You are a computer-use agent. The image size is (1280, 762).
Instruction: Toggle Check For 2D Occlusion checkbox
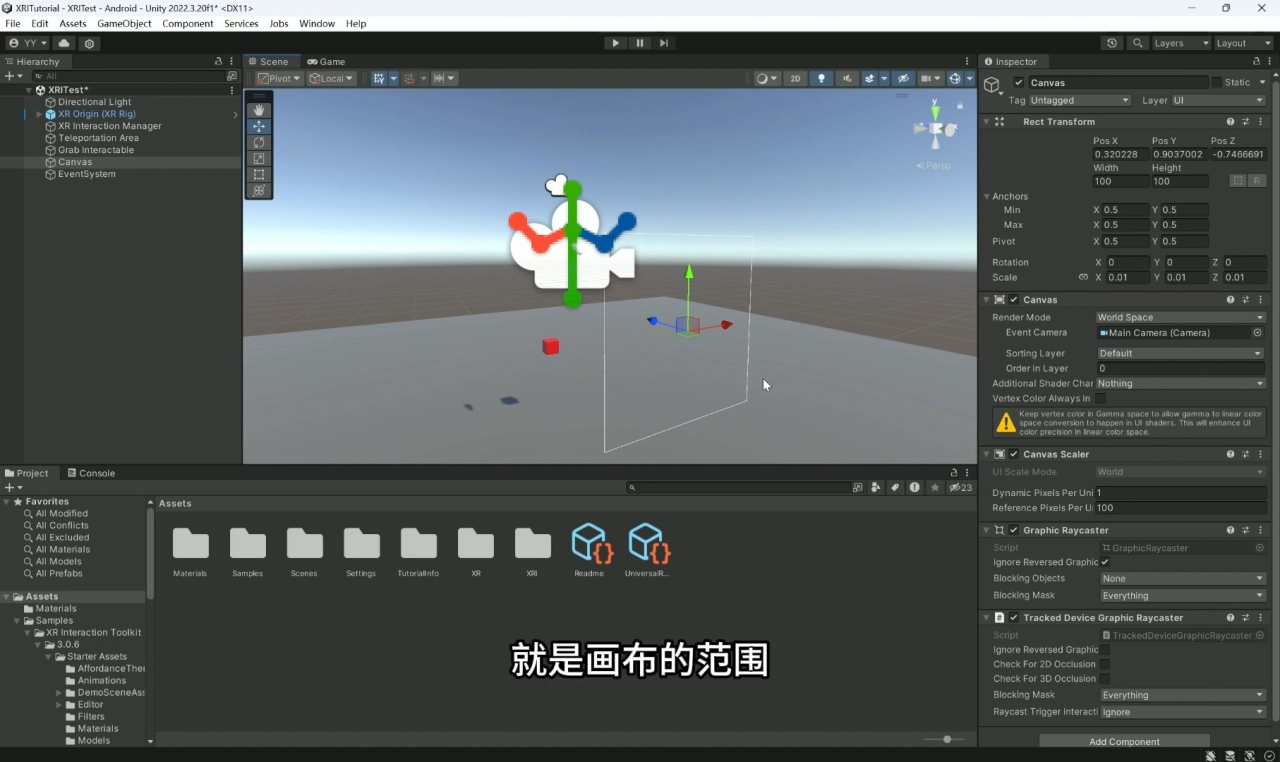click(x=1105, y=664)
